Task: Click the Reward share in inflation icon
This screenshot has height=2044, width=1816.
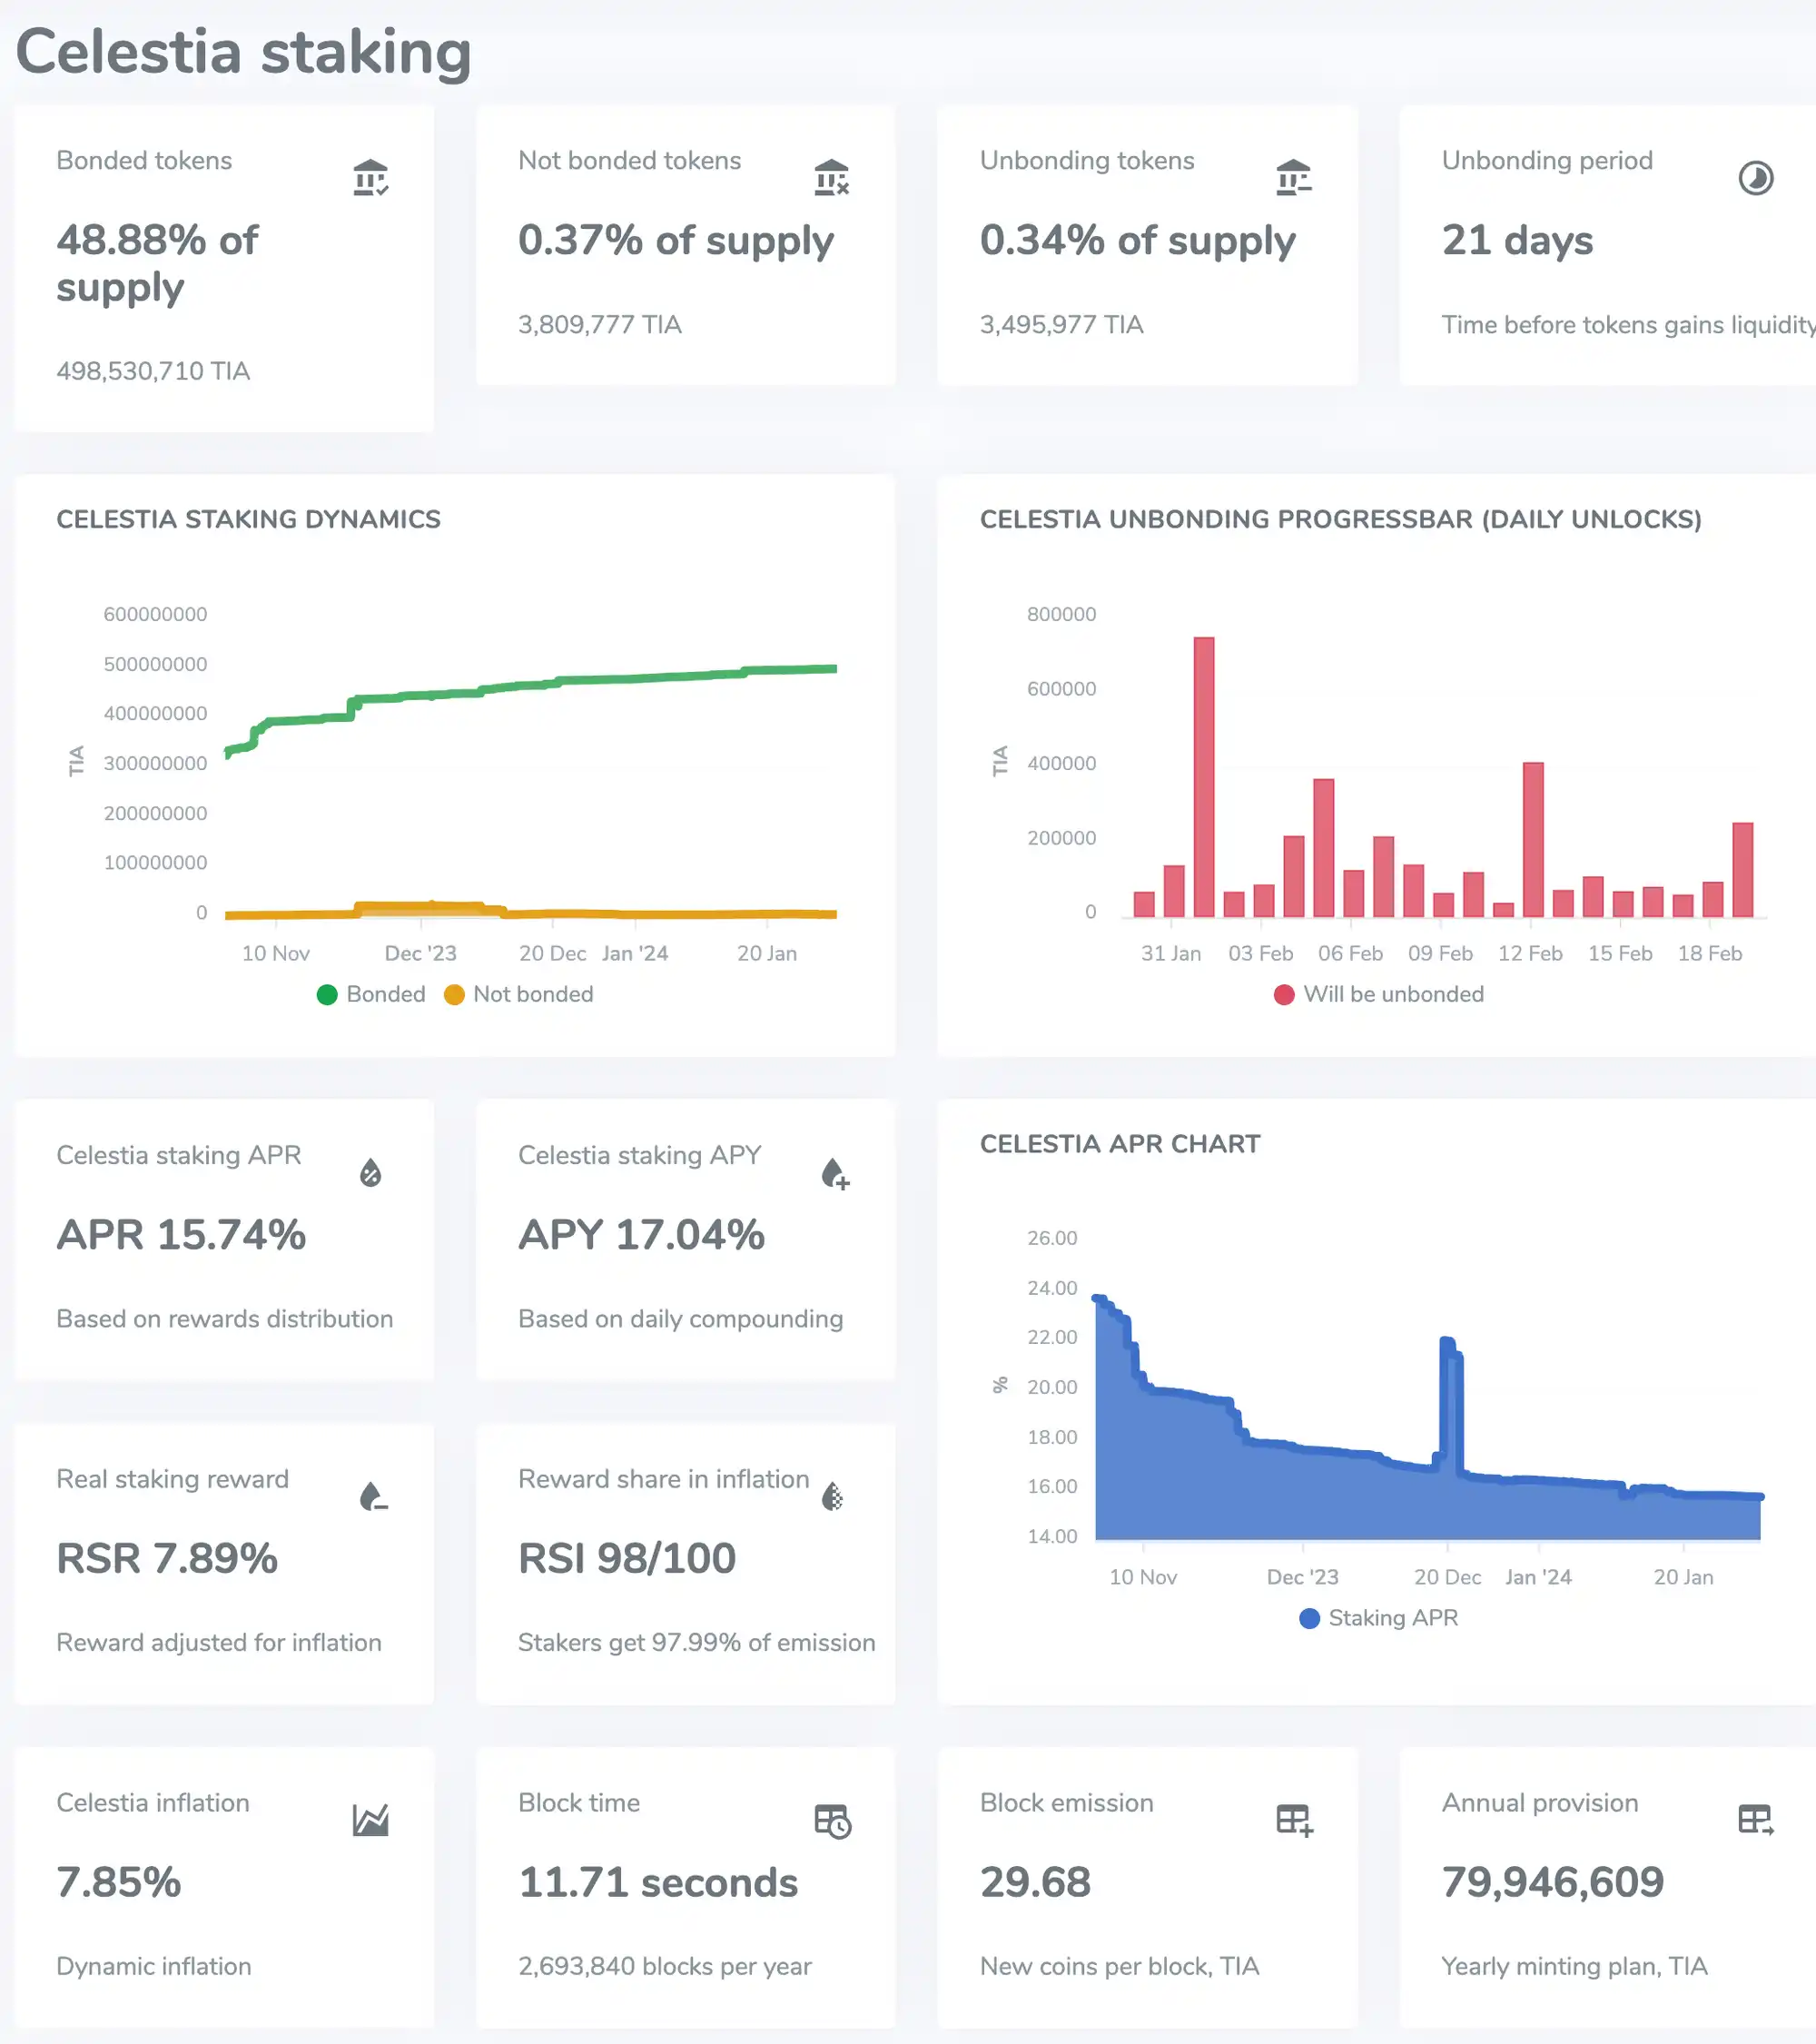Action: point(832,1496)
